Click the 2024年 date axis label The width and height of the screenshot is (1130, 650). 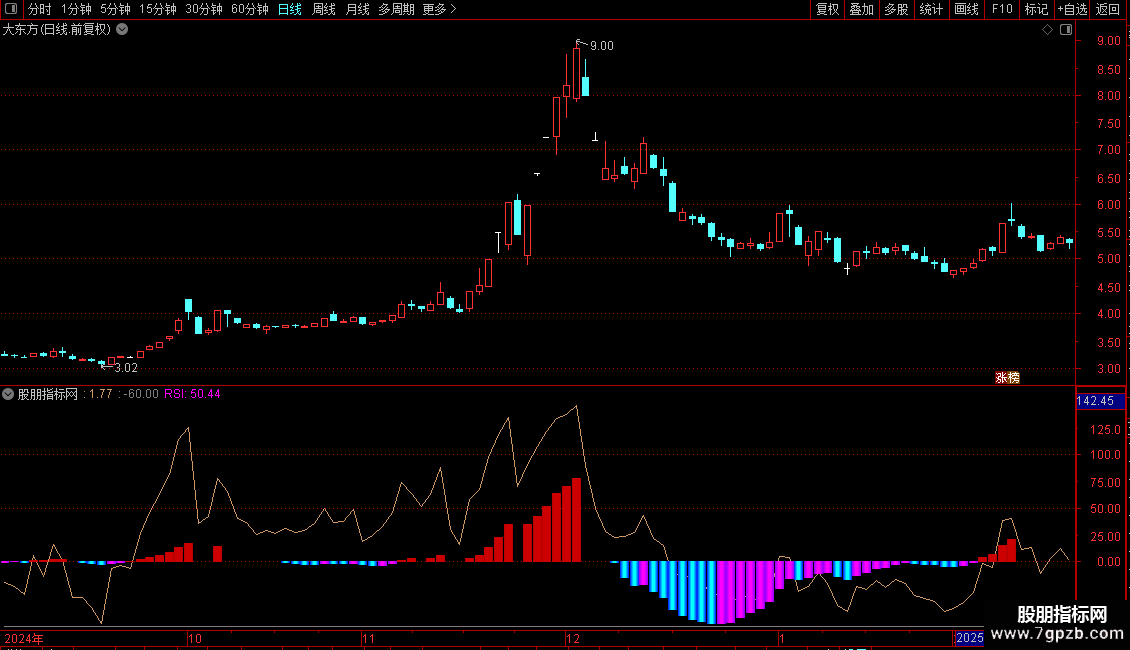click(24, 638)
